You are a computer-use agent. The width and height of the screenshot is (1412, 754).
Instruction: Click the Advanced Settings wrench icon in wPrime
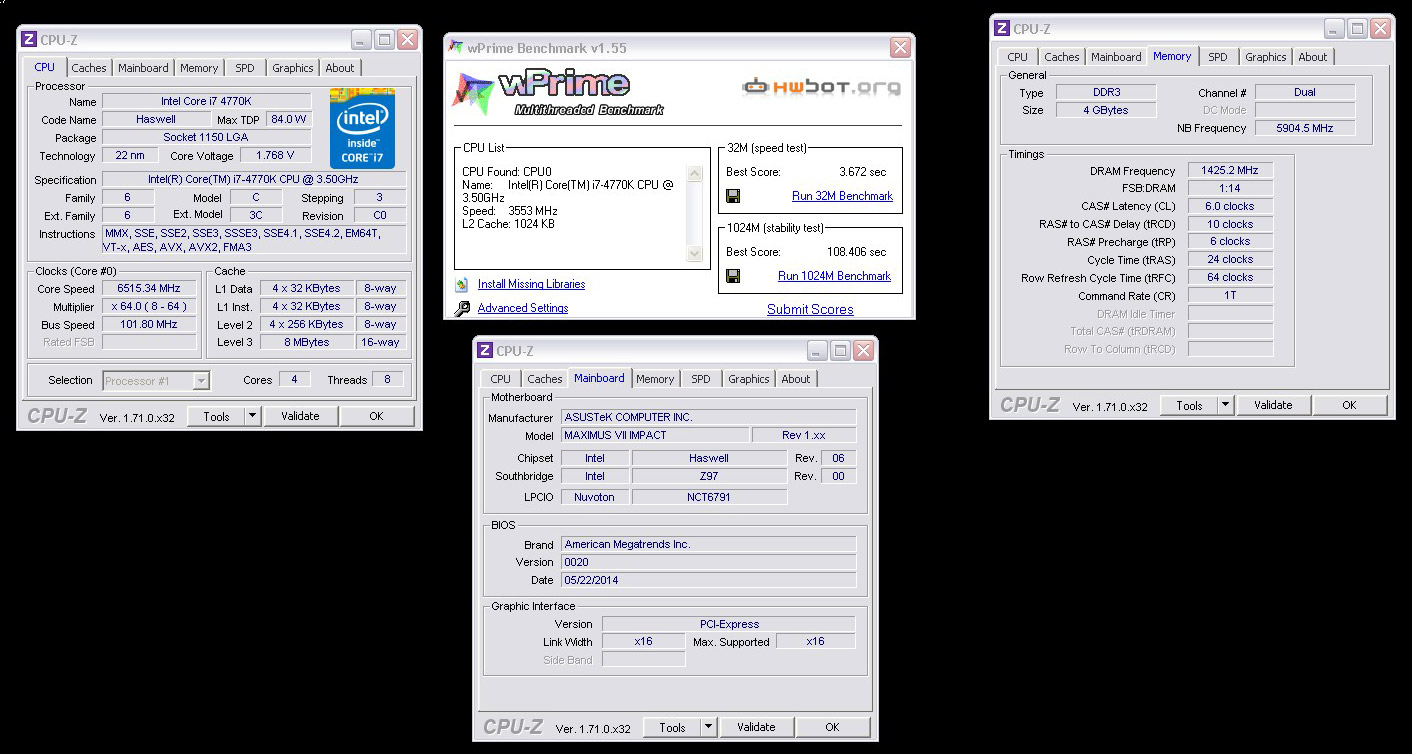point(462,309)
